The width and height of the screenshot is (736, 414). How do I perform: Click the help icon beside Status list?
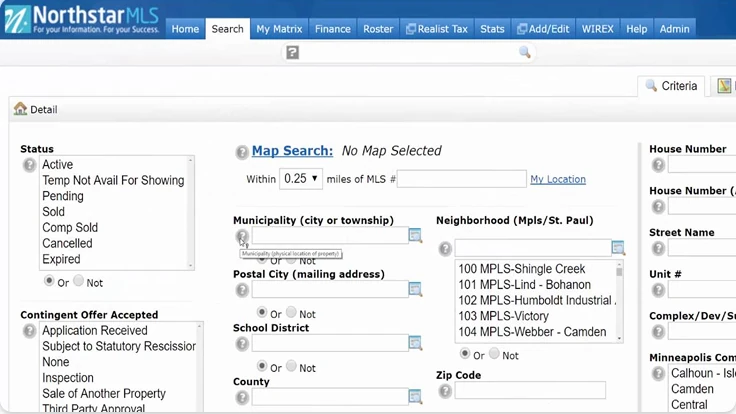pyautogui.click(x=29, y=165)
